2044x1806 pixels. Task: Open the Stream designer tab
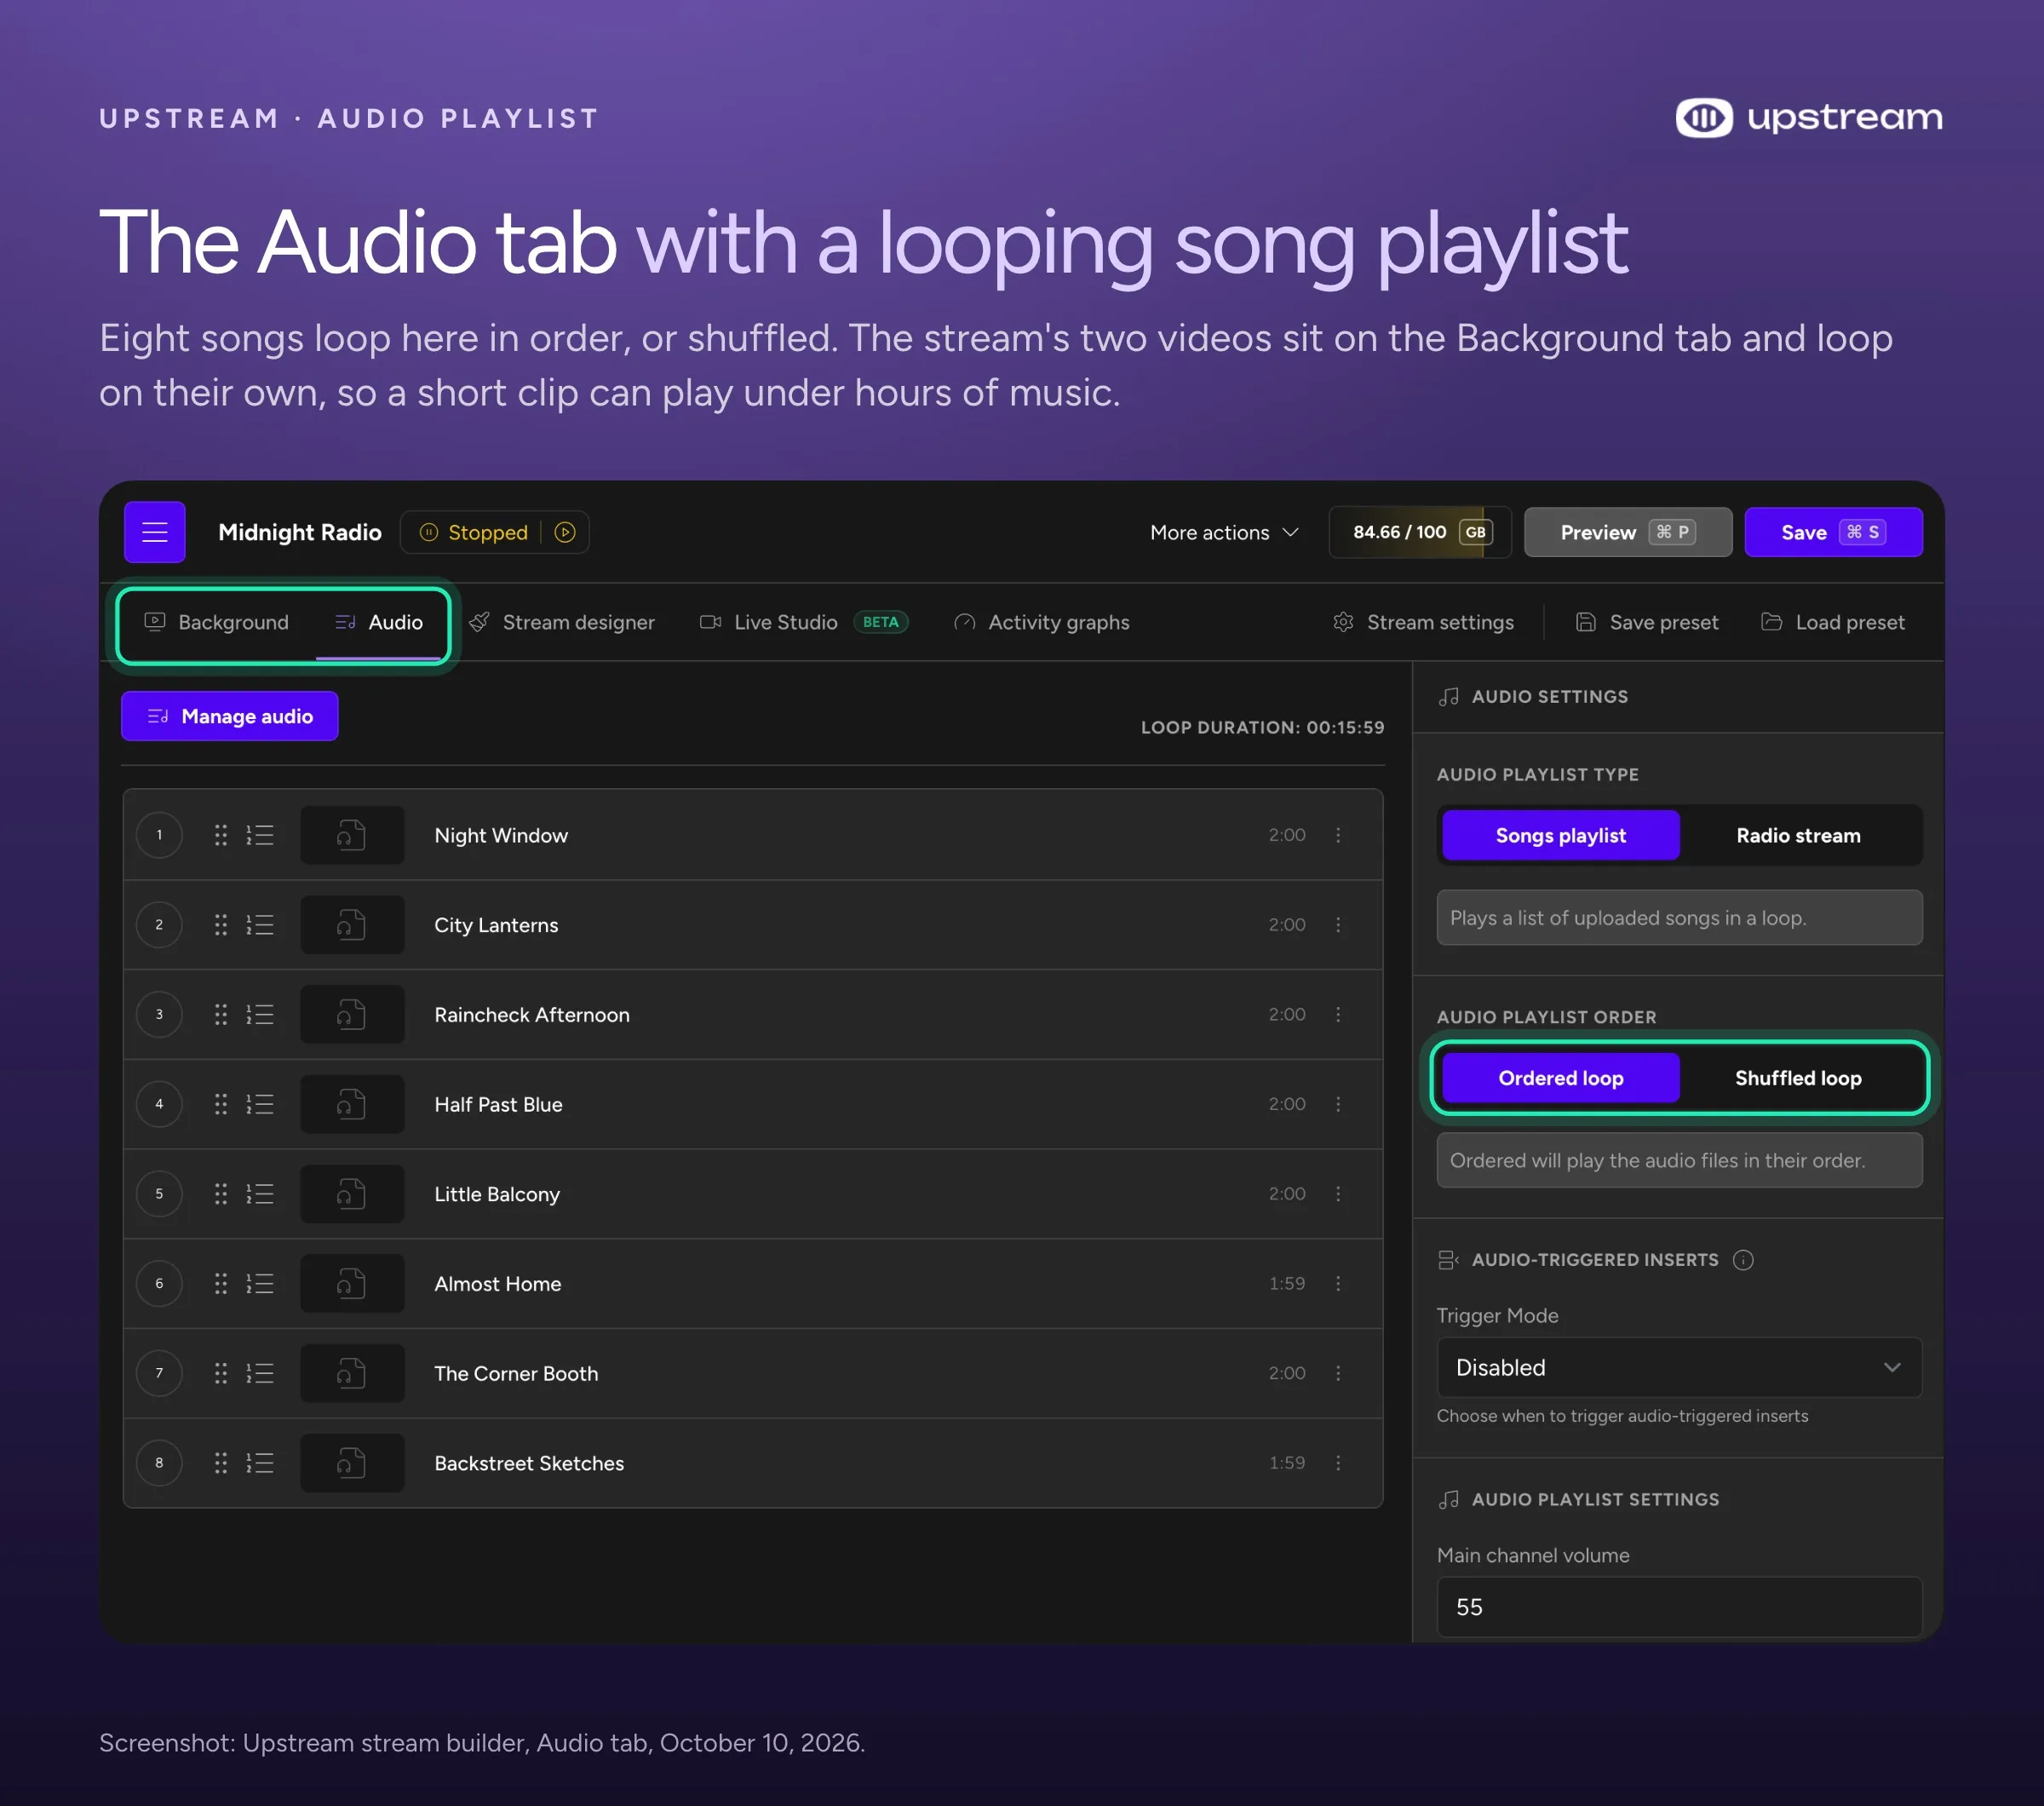pos(562,622)
